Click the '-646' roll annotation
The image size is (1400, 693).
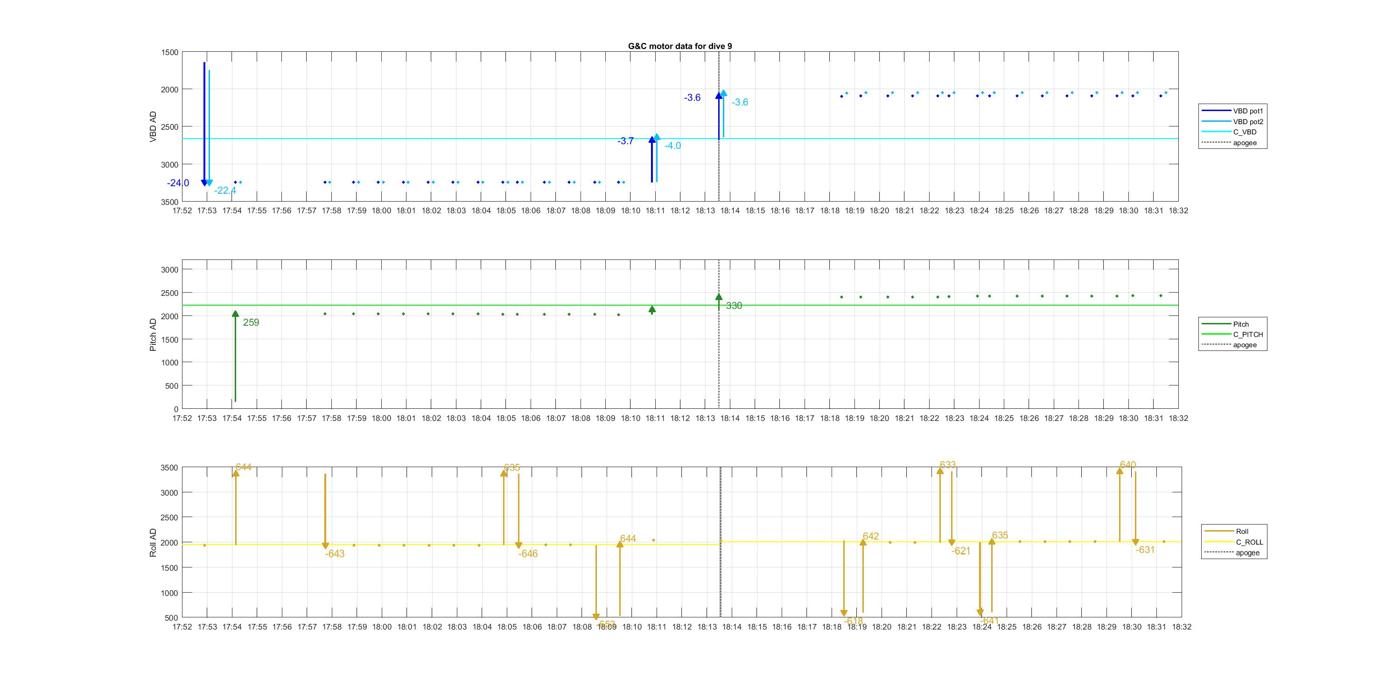tap(528, 554)
